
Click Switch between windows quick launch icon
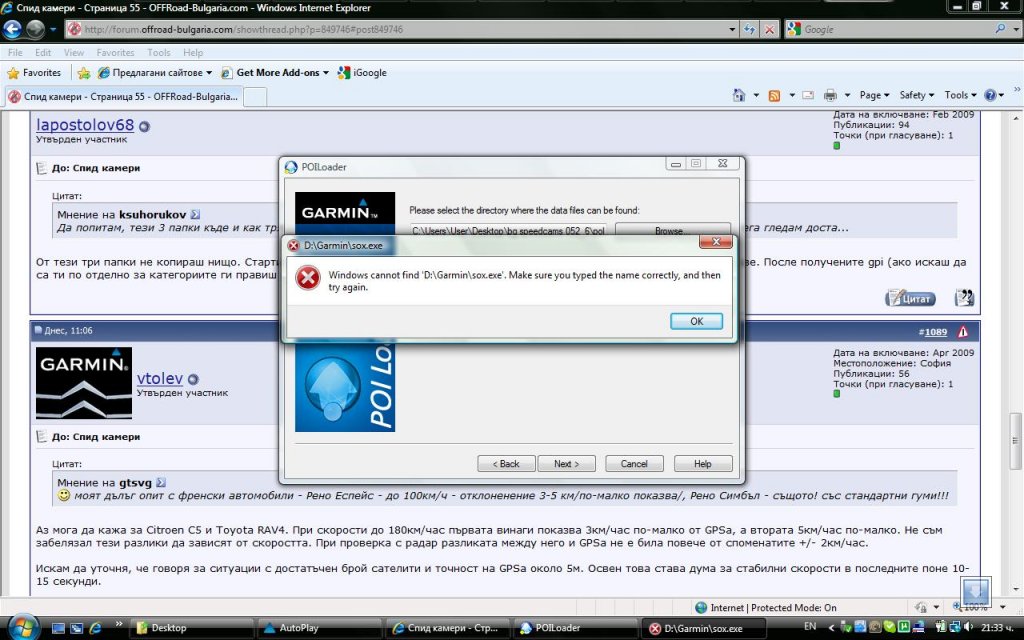point(76,628)
